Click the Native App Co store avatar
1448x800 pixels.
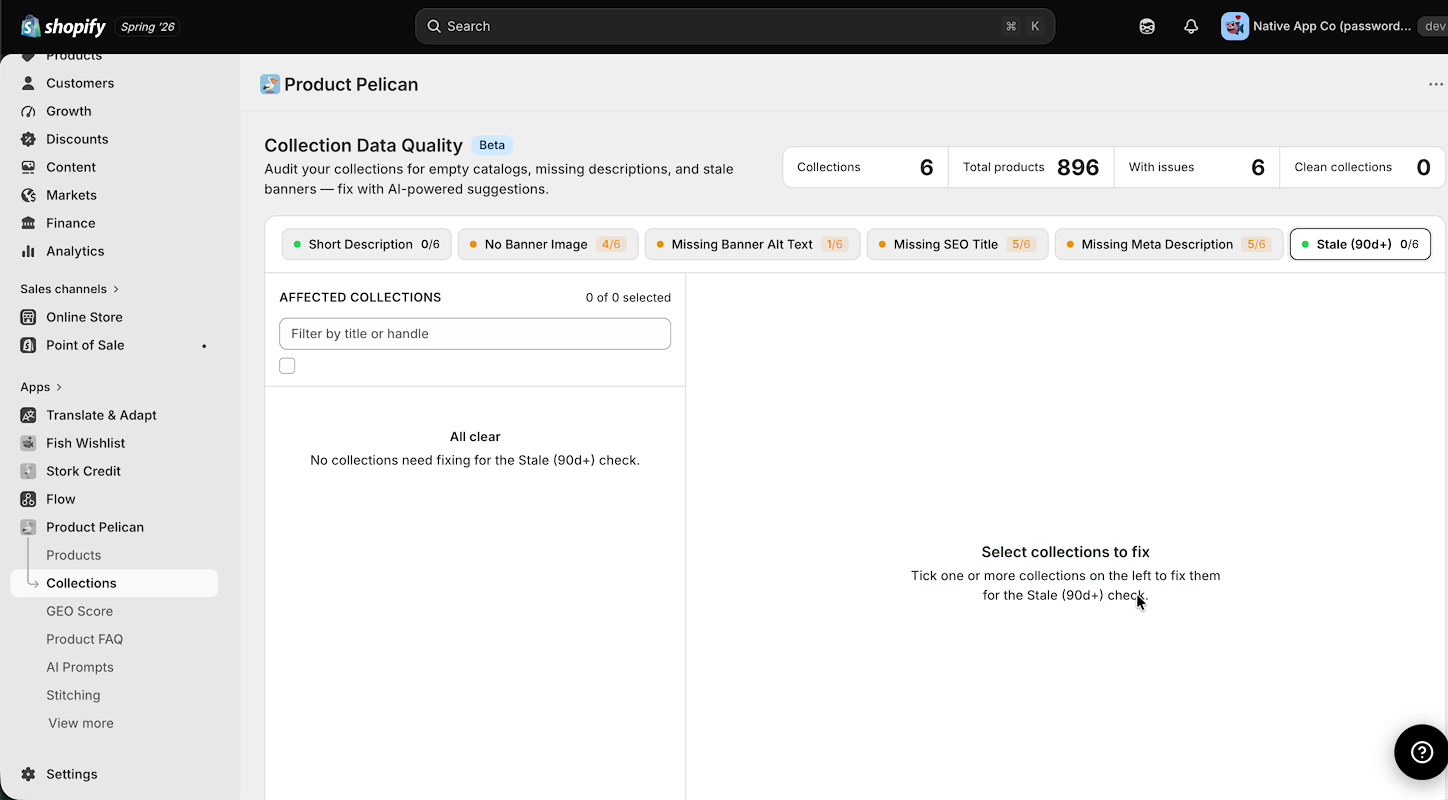pyautogui.click(x=1235, y=26)
